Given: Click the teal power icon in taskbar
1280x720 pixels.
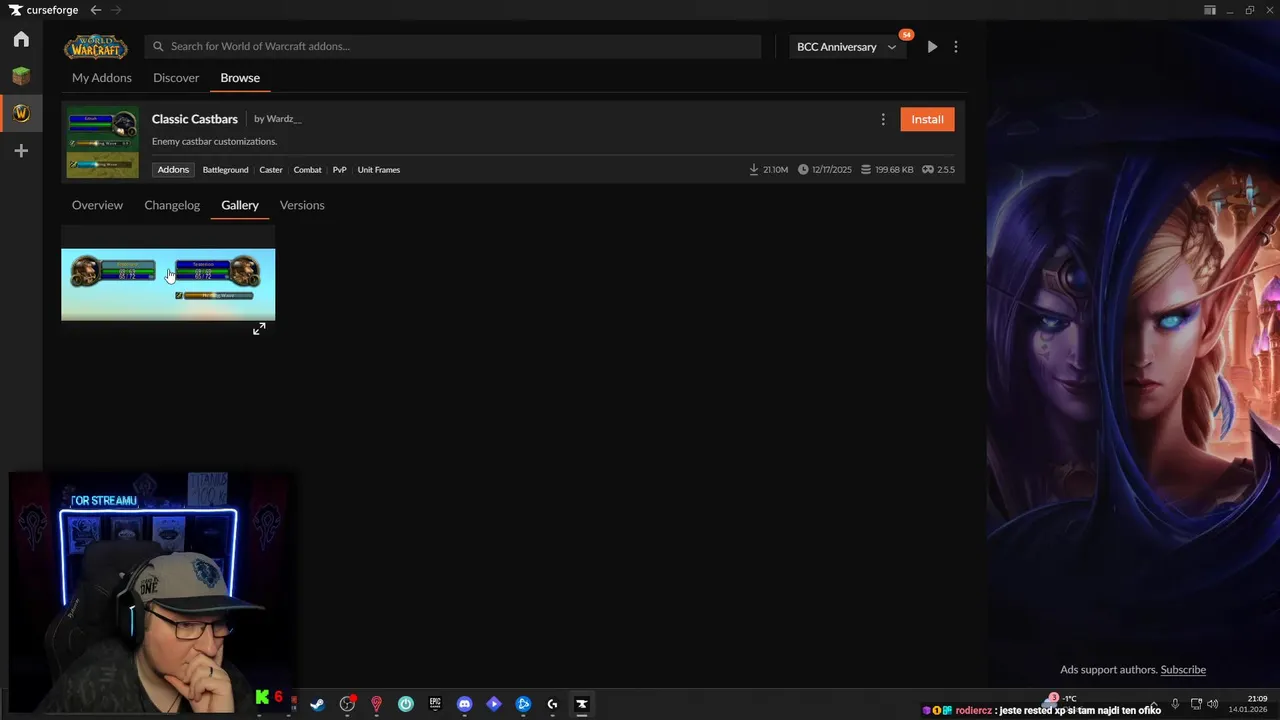Looking at the screenshot, I should tap(405, 704).
